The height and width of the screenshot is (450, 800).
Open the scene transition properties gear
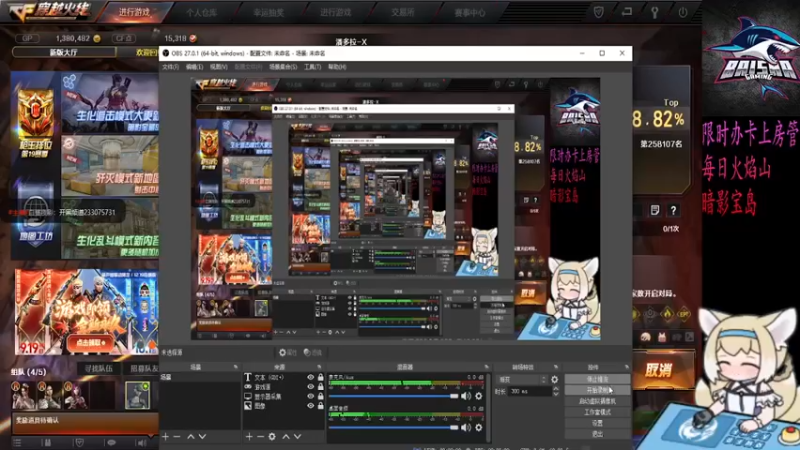click(555, 380)
